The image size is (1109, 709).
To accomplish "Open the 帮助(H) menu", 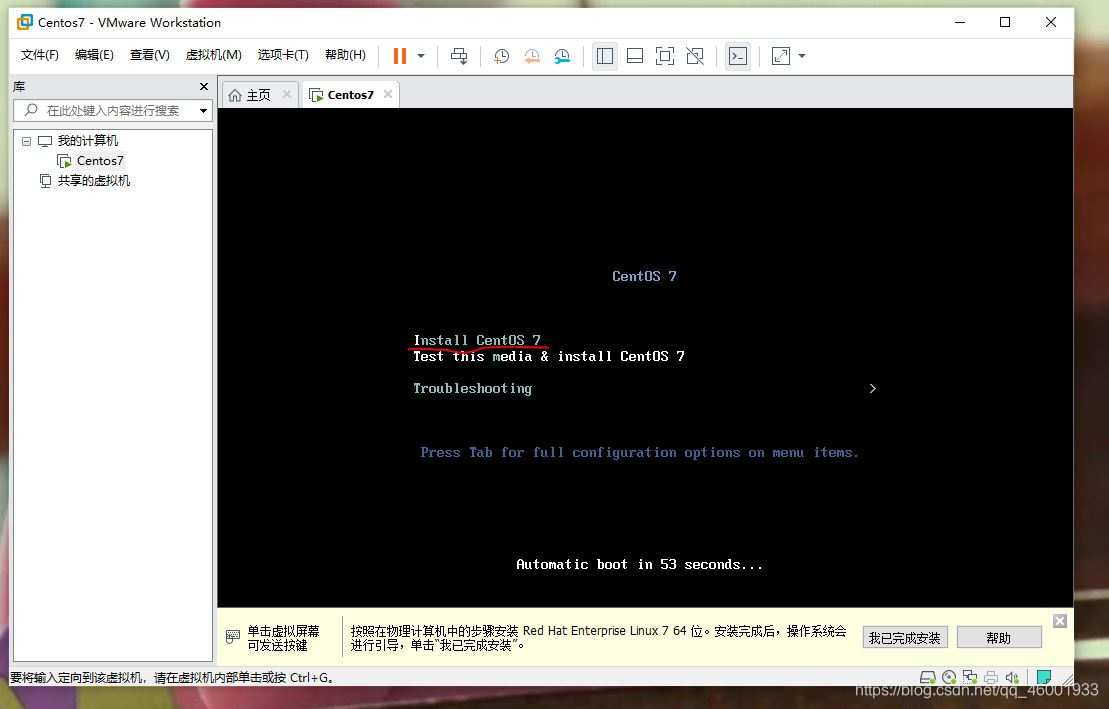I will pos(345,55).
